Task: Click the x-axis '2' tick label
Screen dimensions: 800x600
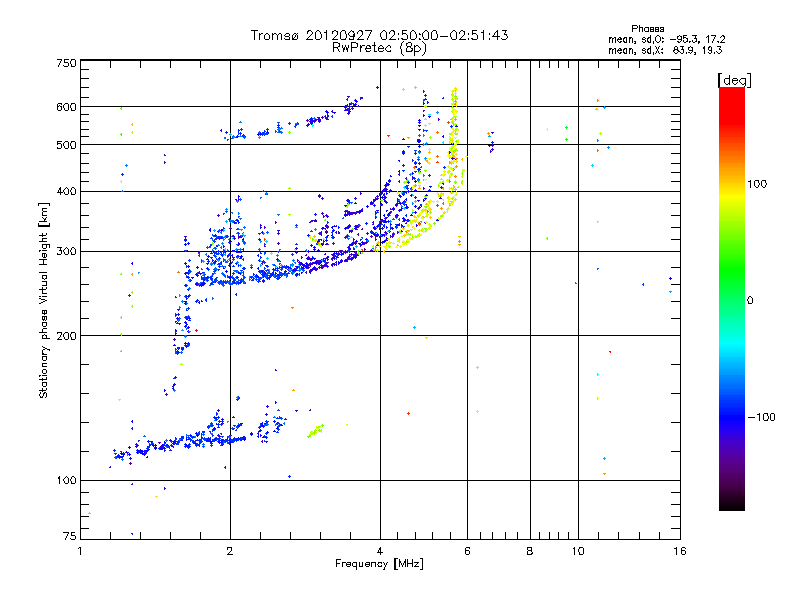Action: click(230, 551)
